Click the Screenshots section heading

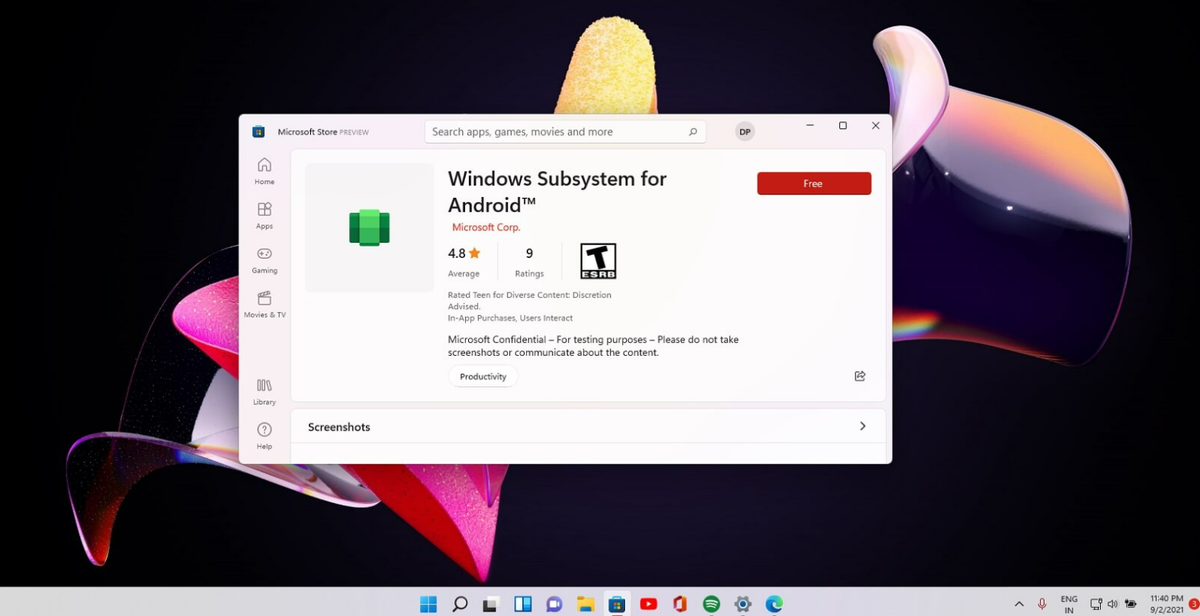(x=339, y=427)
